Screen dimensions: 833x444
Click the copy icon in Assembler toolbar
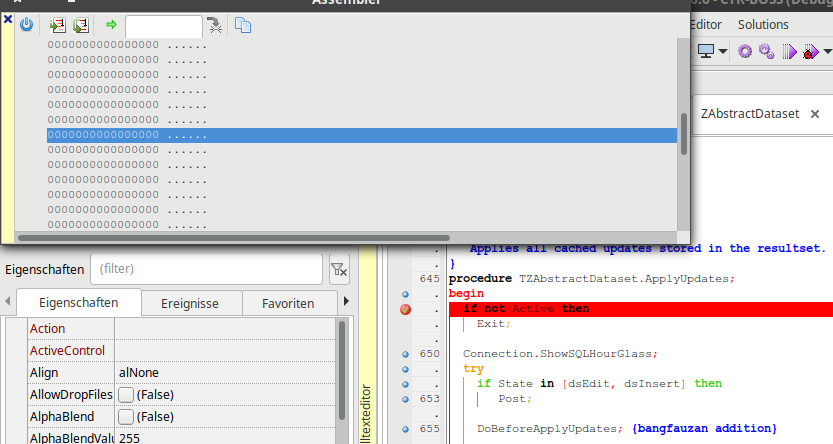(243, 24)
